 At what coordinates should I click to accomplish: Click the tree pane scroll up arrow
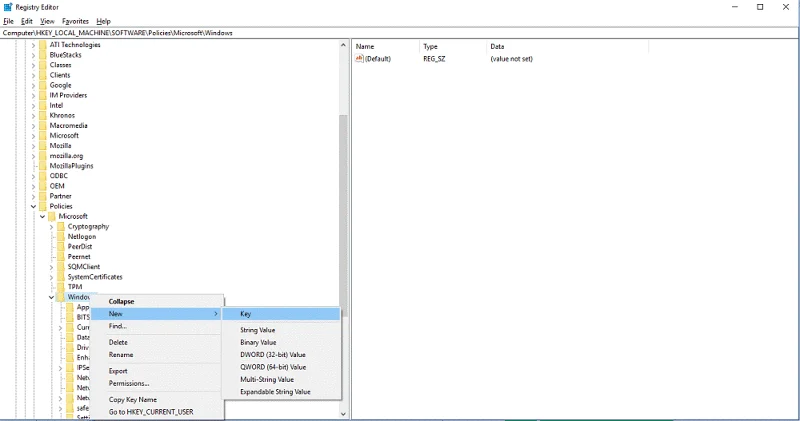pyautogui.click(x=343, y=45)
